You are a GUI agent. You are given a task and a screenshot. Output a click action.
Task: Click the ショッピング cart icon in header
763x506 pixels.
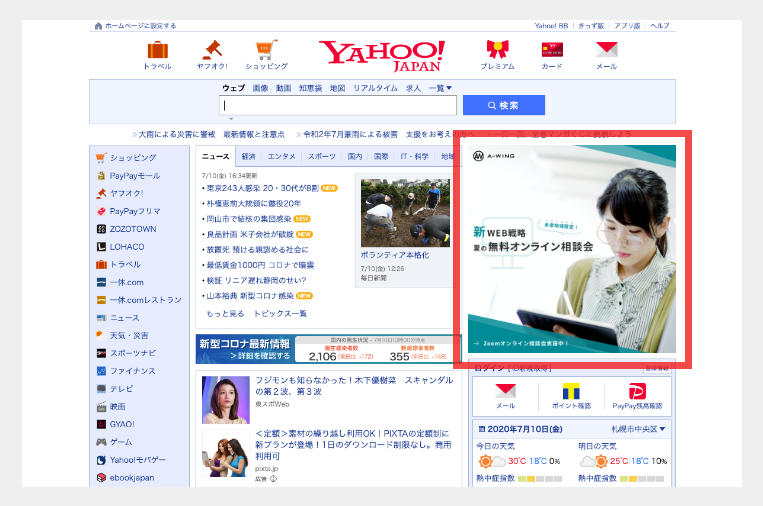(x=266, y=50)
